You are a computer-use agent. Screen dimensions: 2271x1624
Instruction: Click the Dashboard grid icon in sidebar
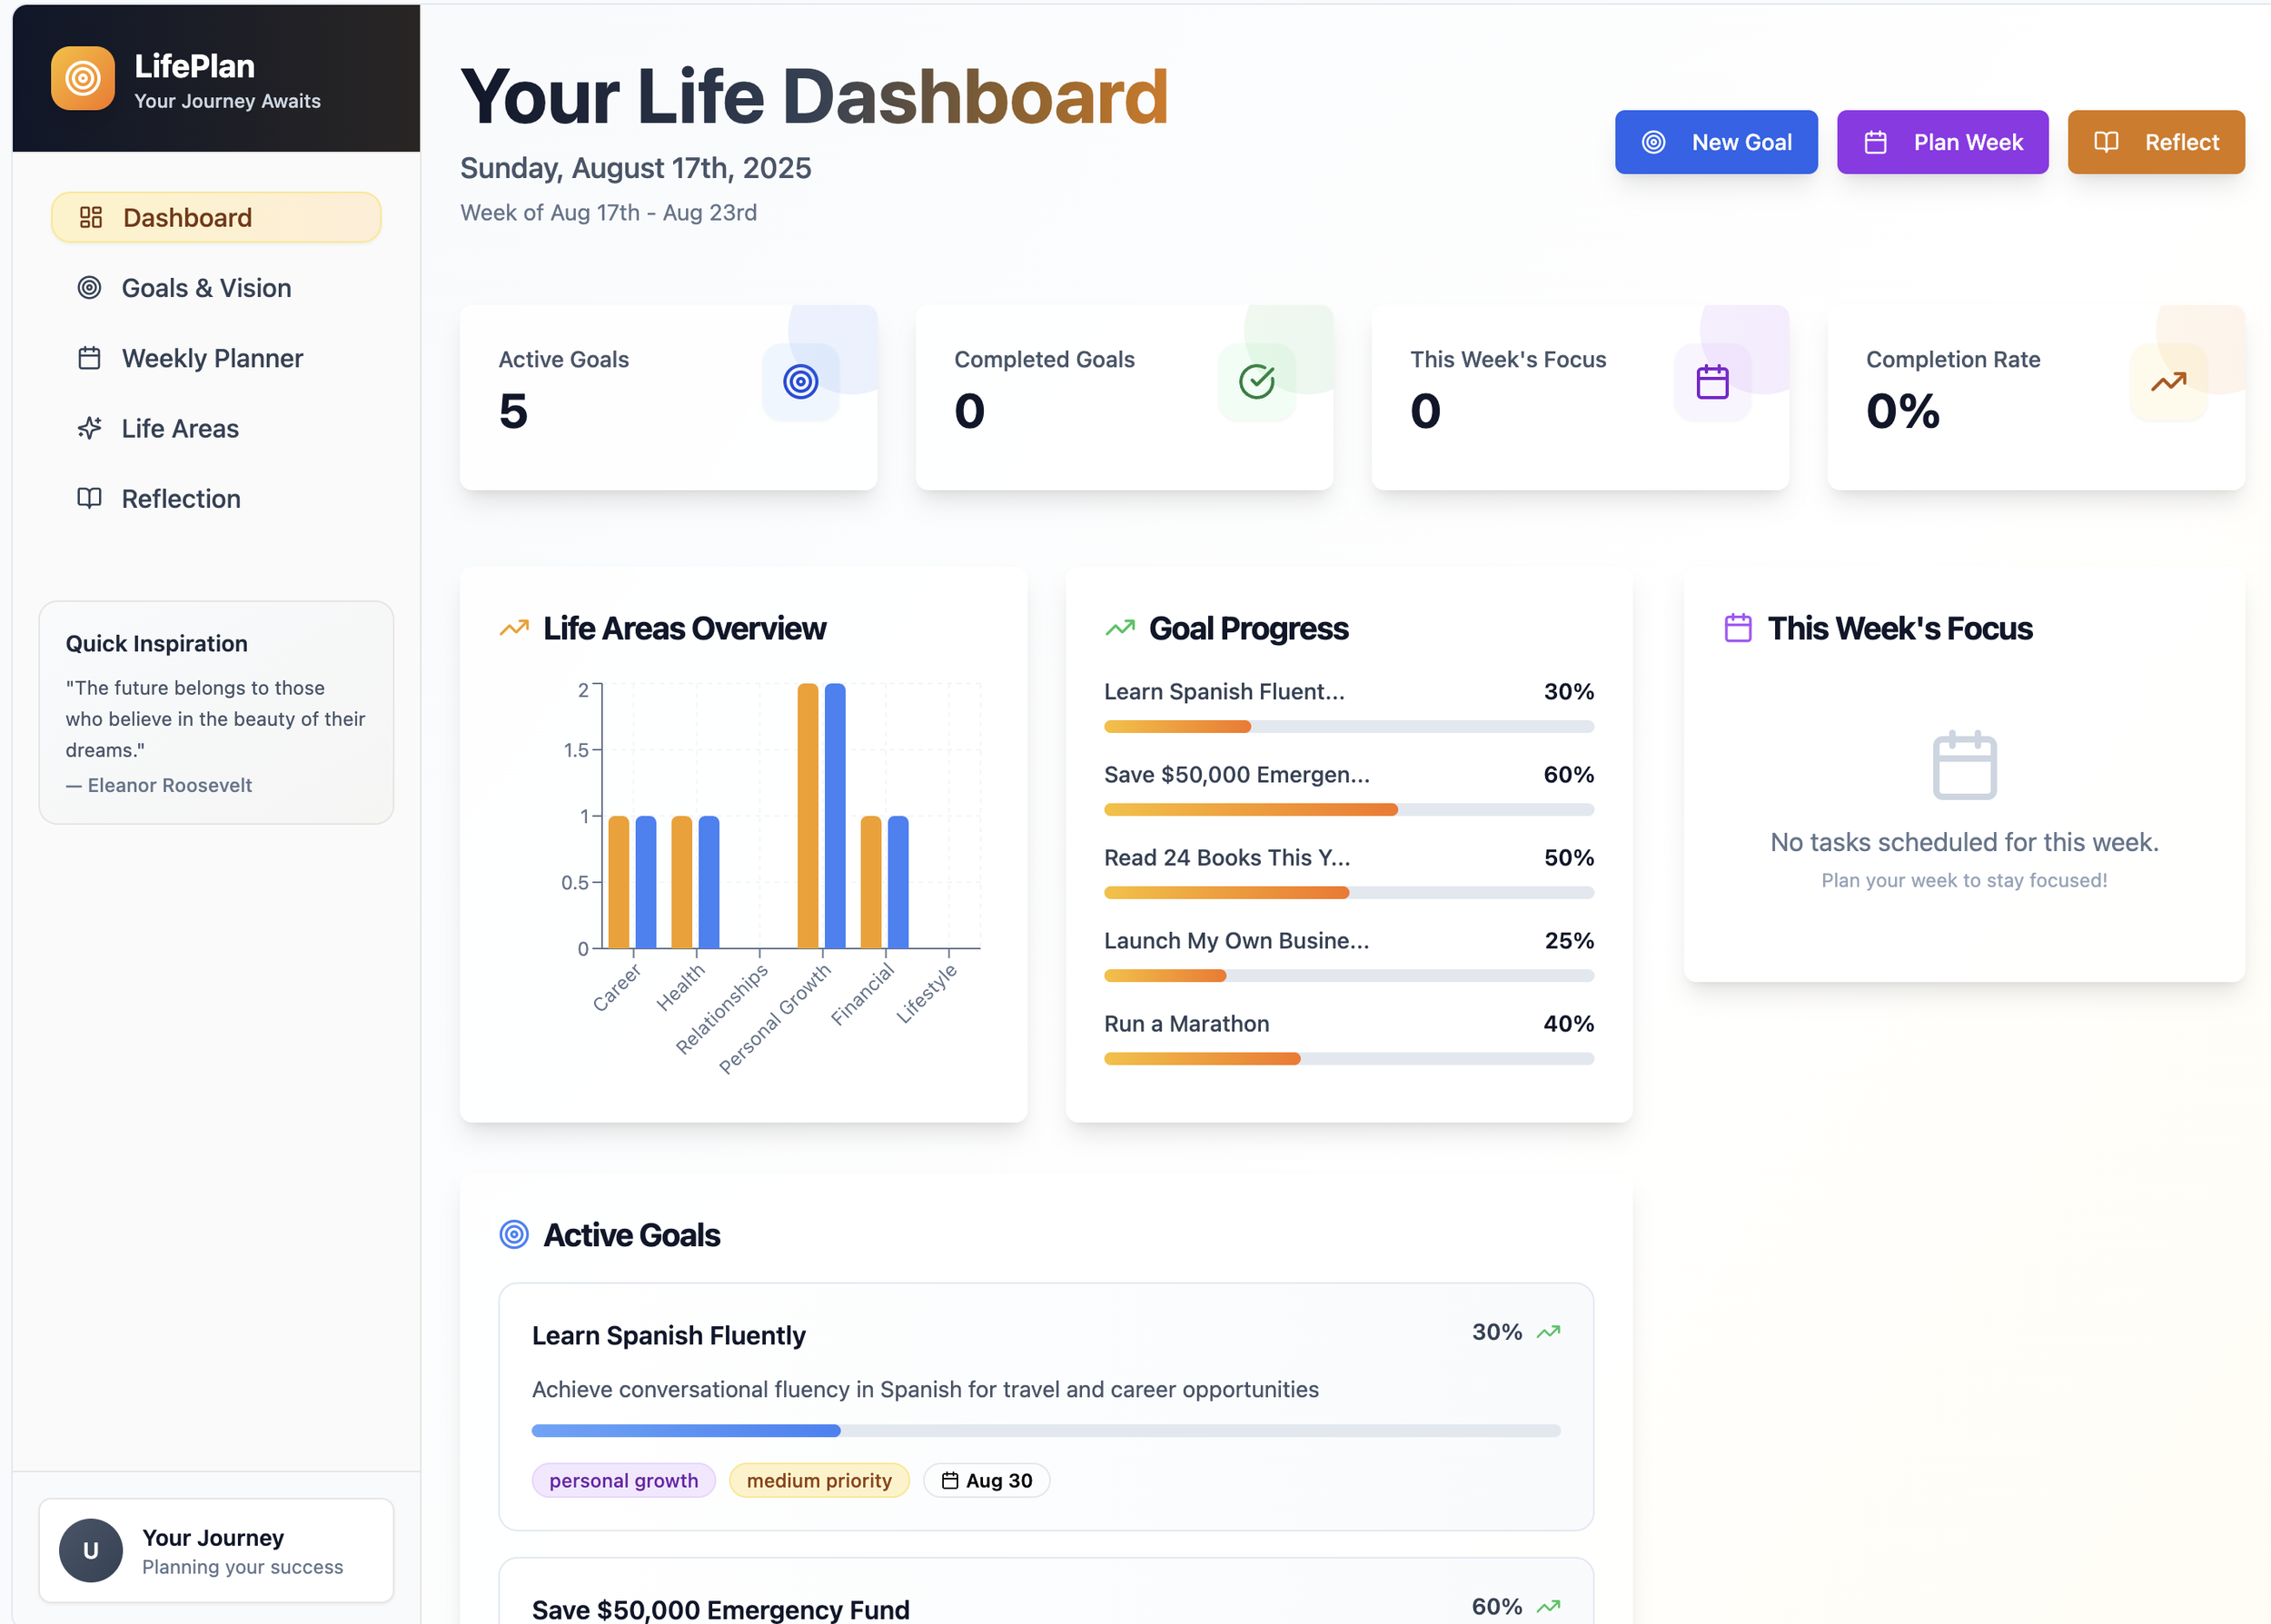(91, 217)
